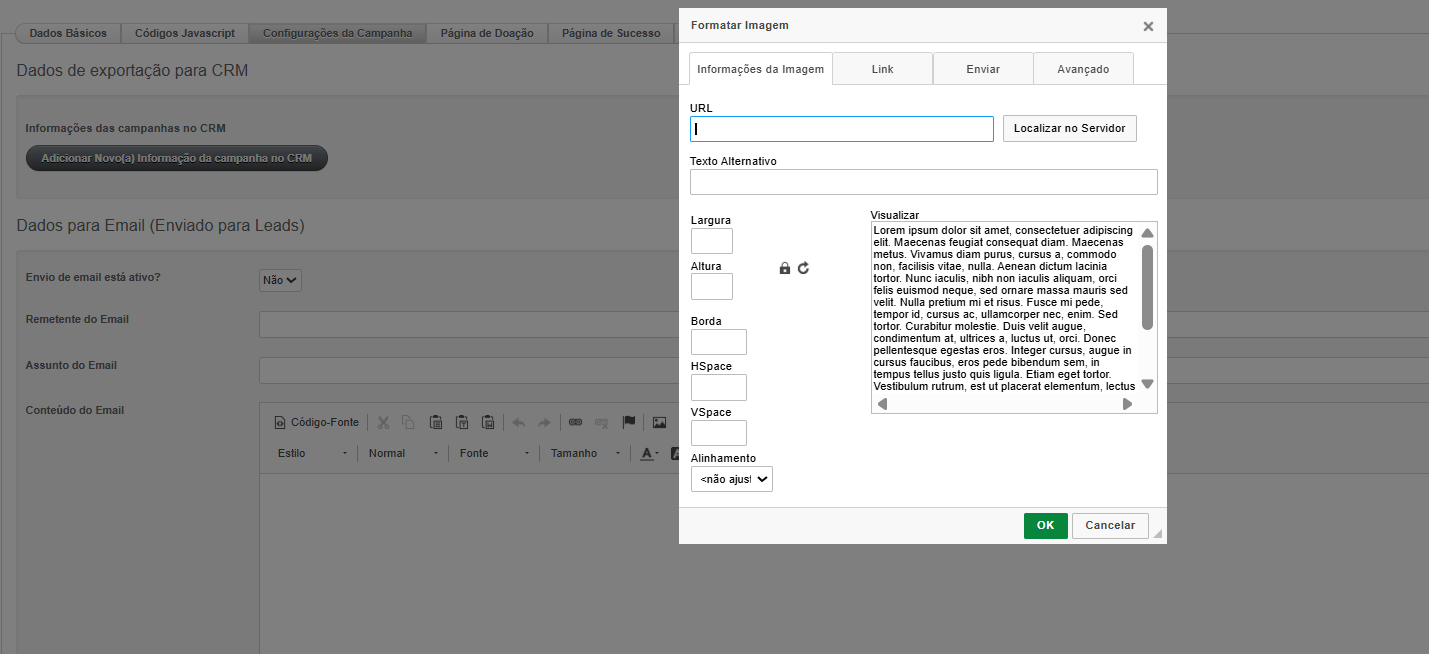Click the Image icon in editor toolbar
1429x654 pixels.
pos(659,423)
